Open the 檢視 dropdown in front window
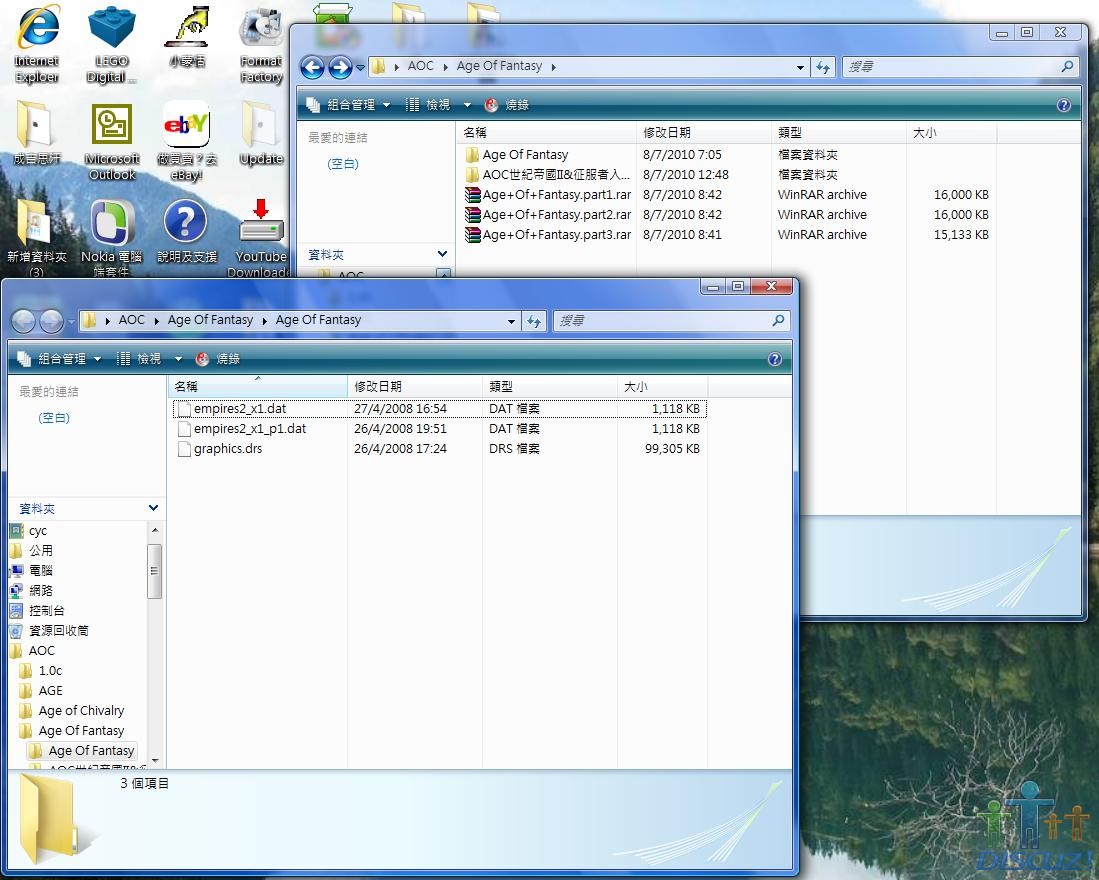1099x880 pixels. pyautogui.click(x=150, y=359)
